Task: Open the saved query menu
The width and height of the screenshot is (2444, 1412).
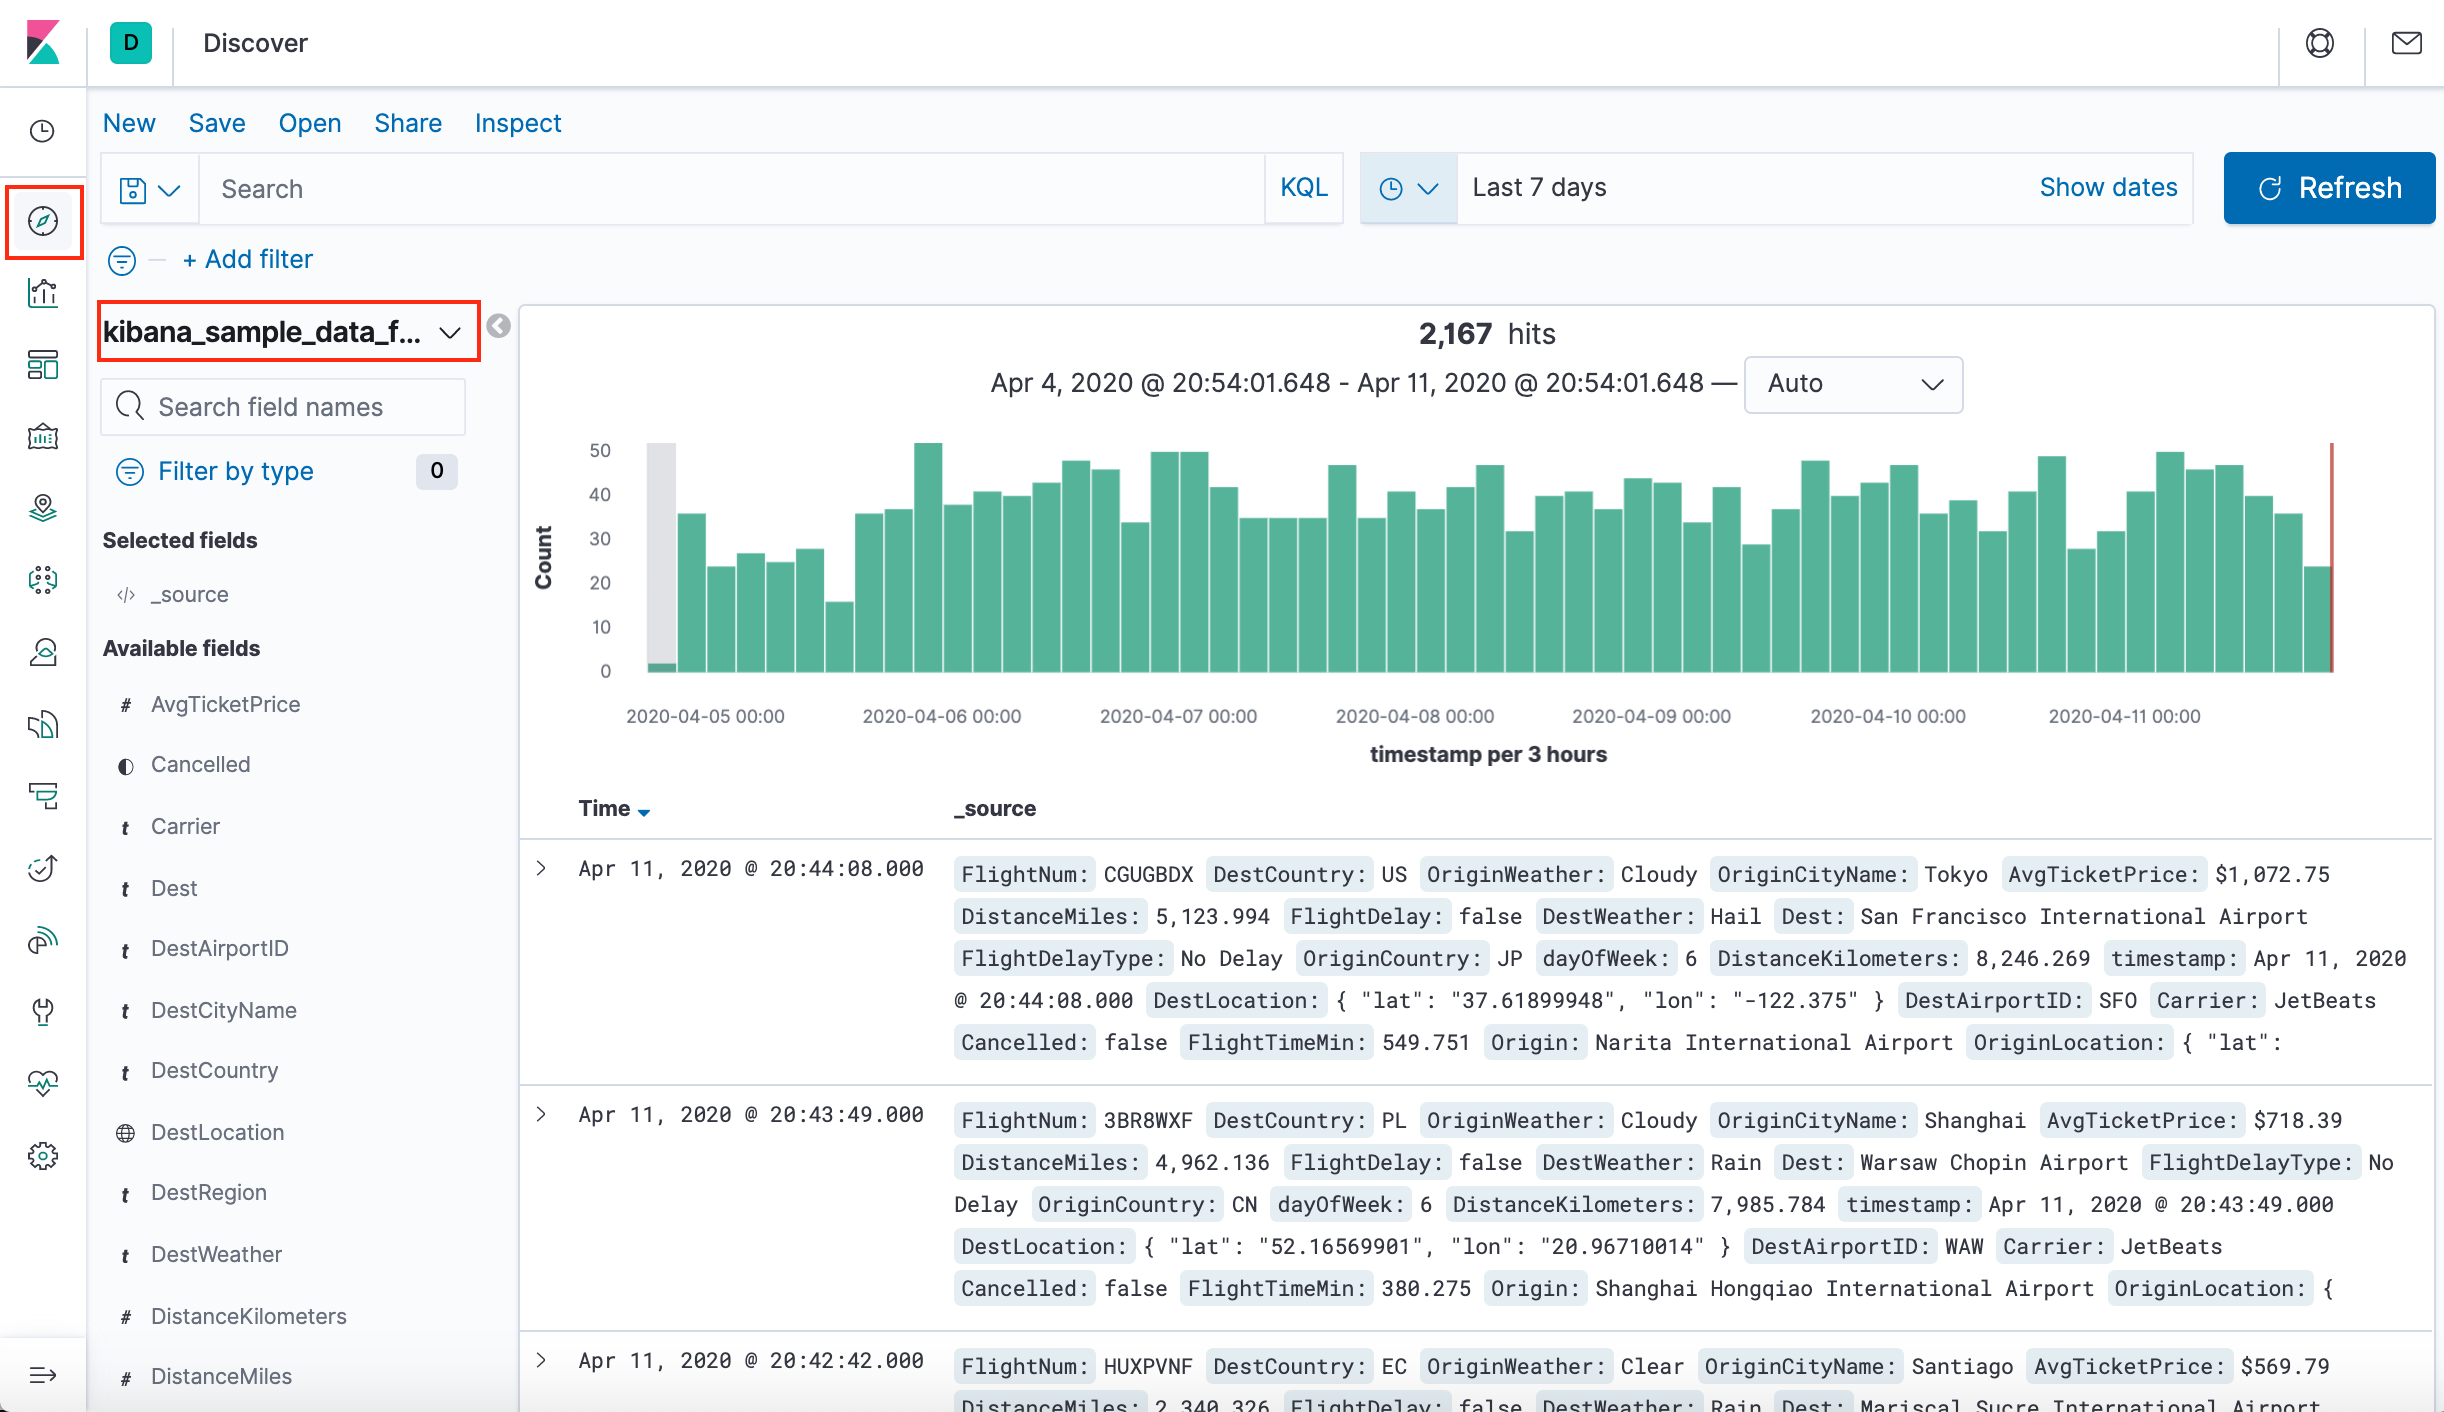Action: click(149, 189)
